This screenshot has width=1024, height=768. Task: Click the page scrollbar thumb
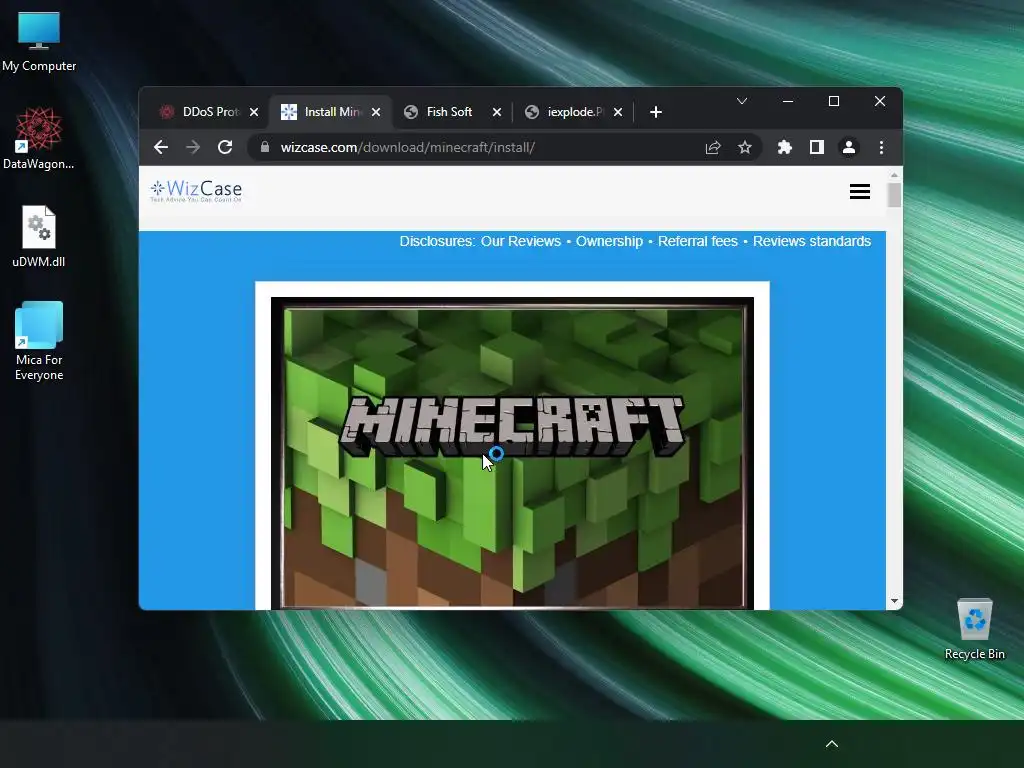894,195
